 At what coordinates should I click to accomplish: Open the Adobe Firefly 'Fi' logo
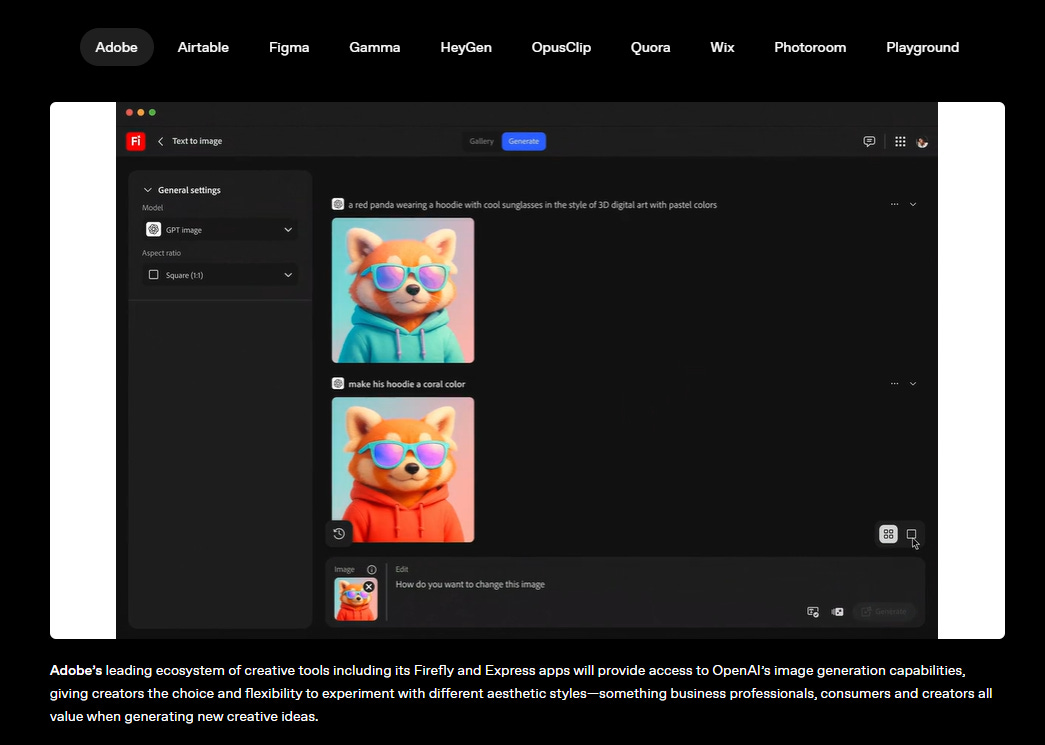(136, 141)
